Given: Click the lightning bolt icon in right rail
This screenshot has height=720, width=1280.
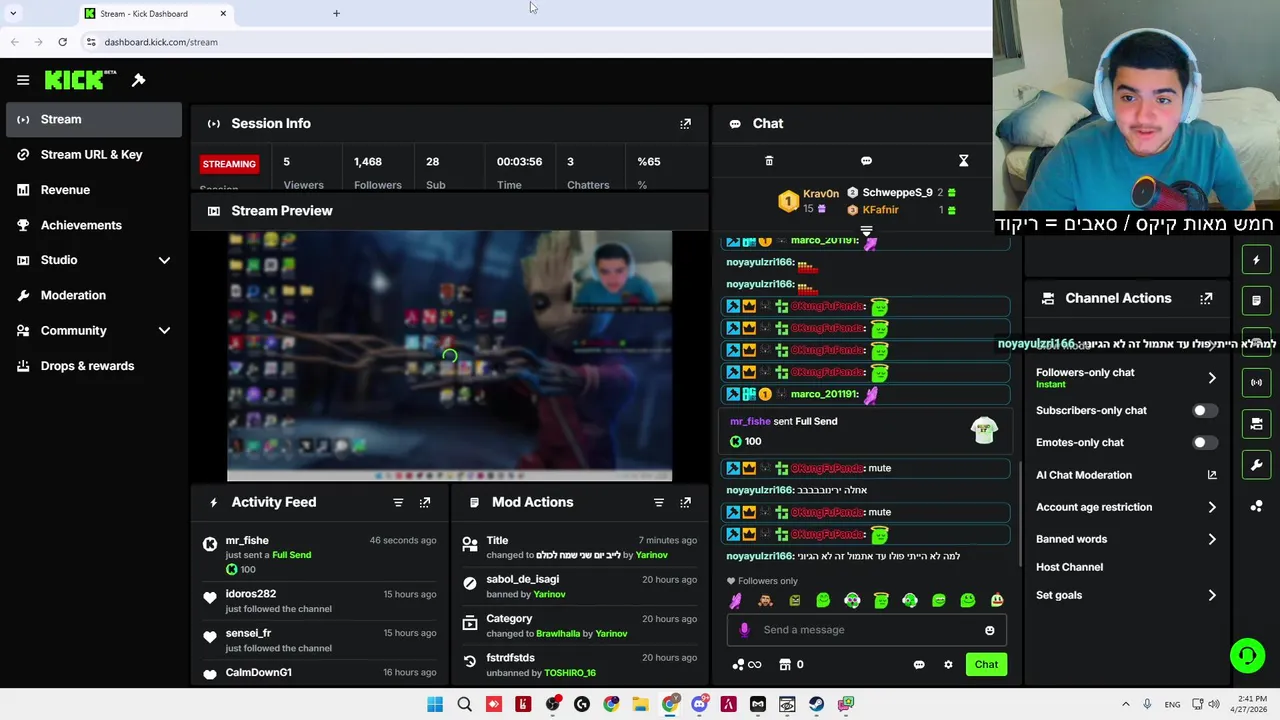Looking at the screenshot, I should (1257, 260).
